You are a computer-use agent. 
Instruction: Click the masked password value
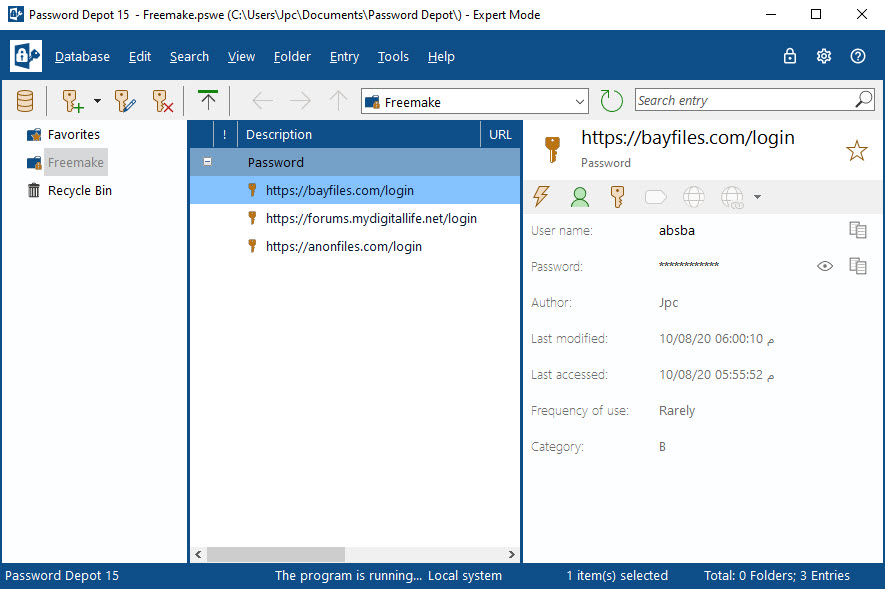[x=689, y=265]
